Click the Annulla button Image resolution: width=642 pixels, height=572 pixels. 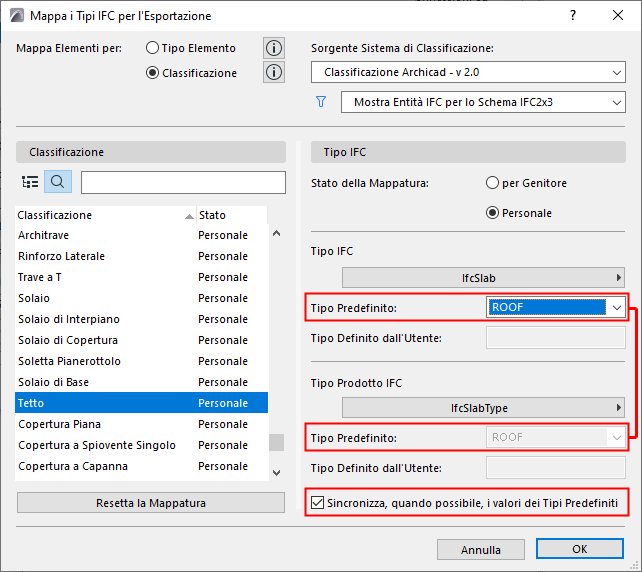[481, 549]
